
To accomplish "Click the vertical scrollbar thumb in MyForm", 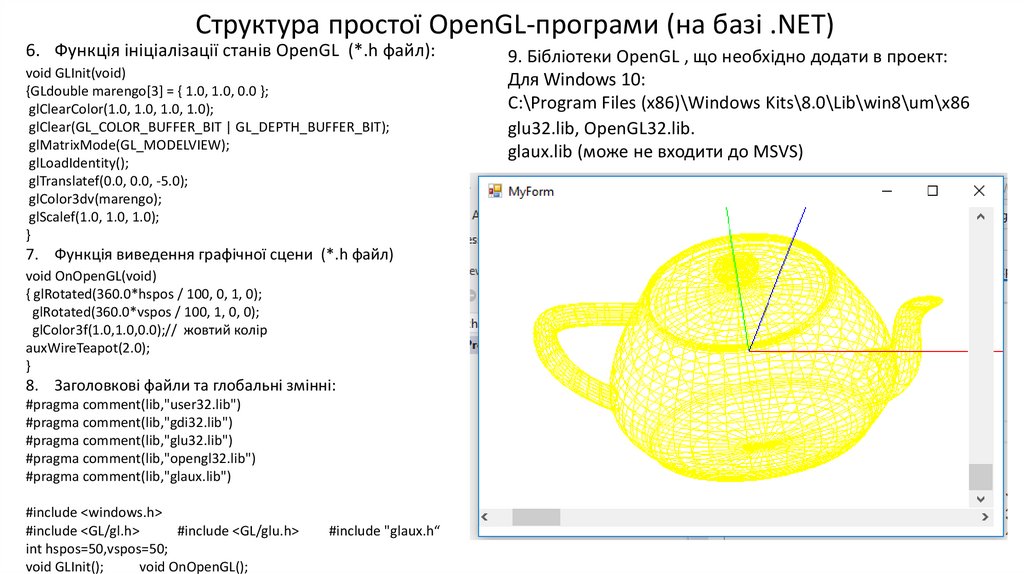I will point(980,477).
